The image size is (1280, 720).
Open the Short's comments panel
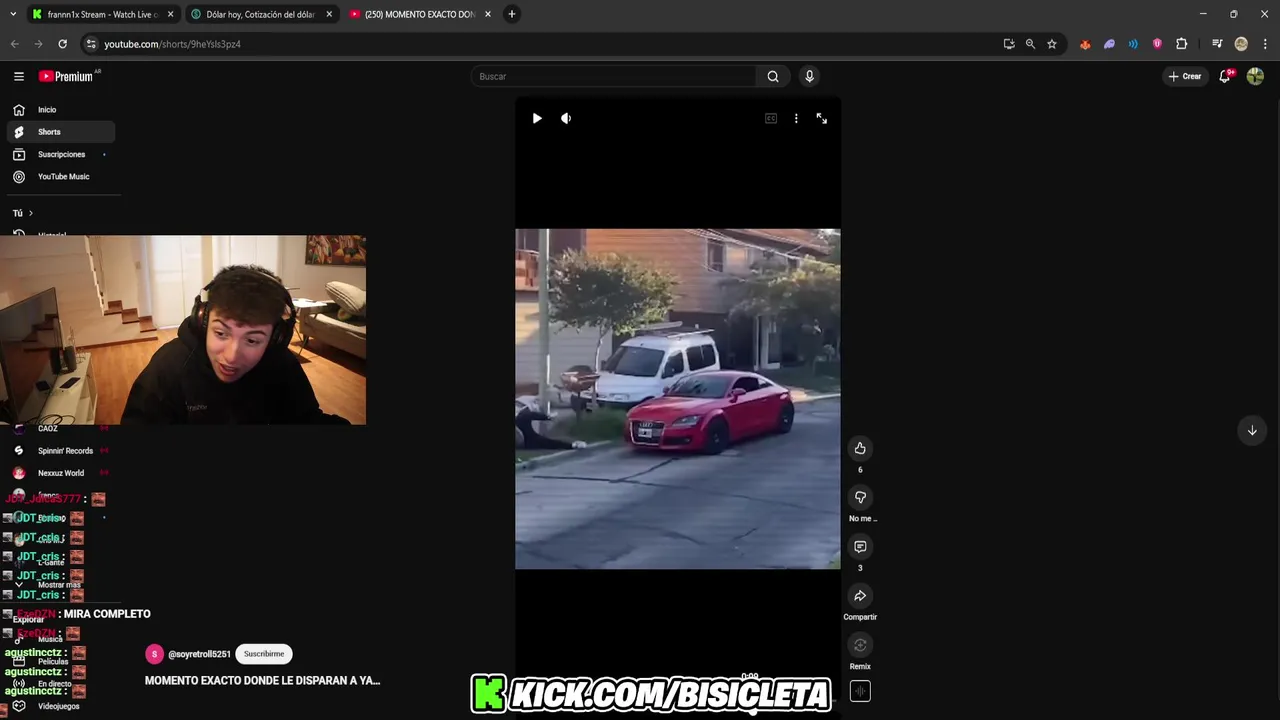860,546
